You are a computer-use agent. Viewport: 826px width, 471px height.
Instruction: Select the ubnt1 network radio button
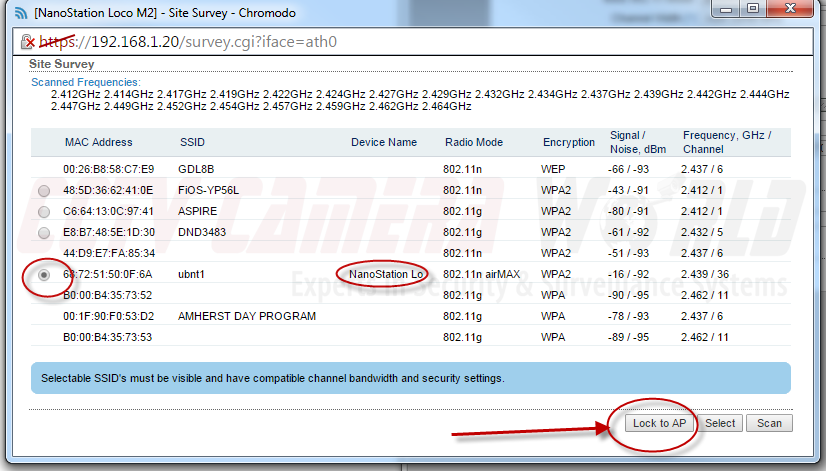[44, 274]
